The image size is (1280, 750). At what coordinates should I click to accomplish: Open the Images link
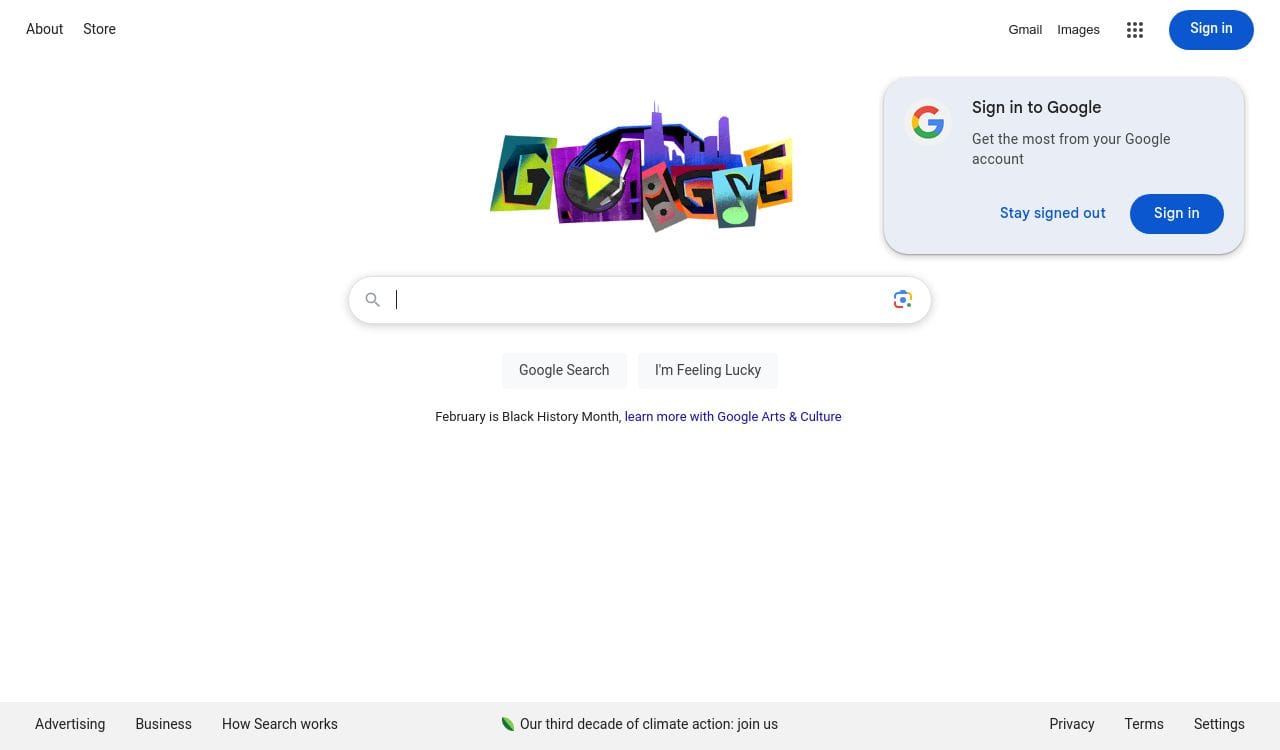click(x=1078, y=30)
